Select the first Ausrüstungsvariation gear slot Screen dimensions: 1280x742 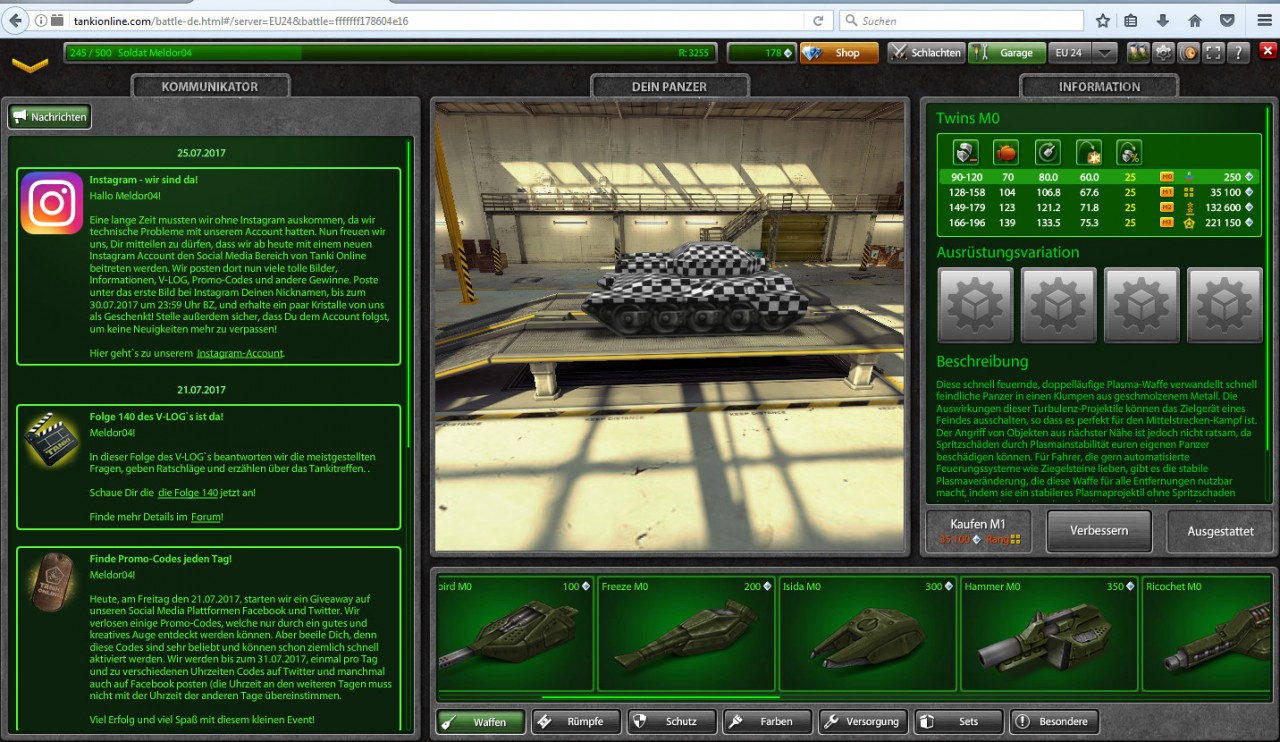[976, 305]
